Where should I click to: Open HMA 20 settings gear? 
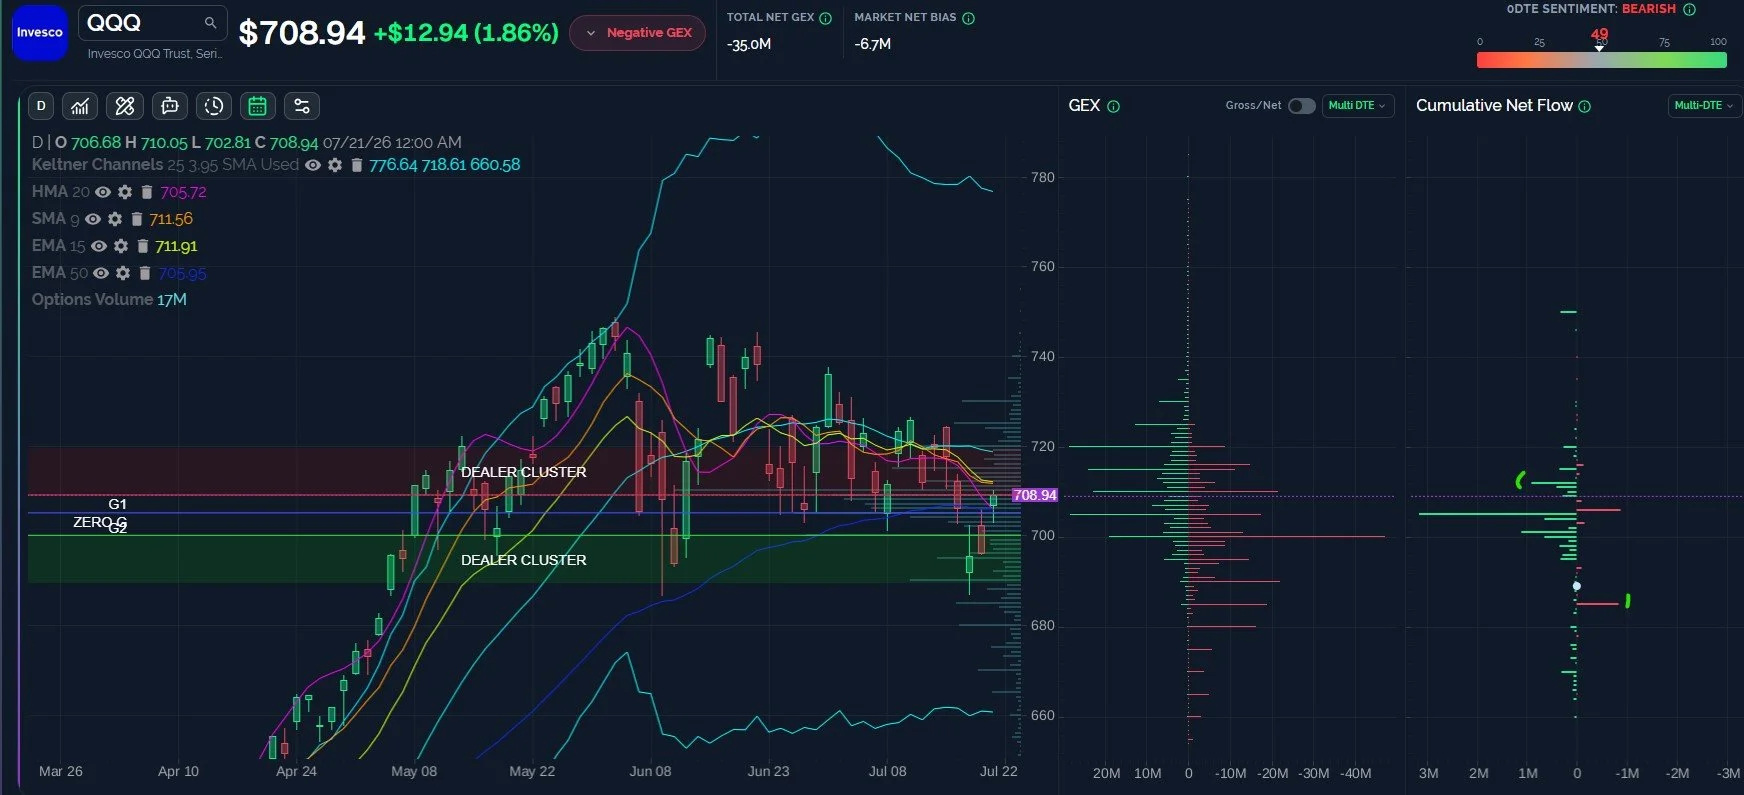coord(125,192)
